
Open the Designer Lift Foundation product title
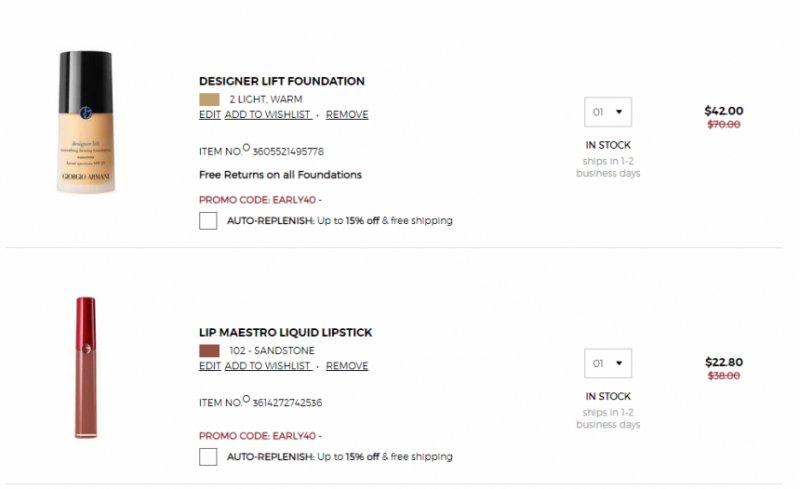click(x=281, y=81)
